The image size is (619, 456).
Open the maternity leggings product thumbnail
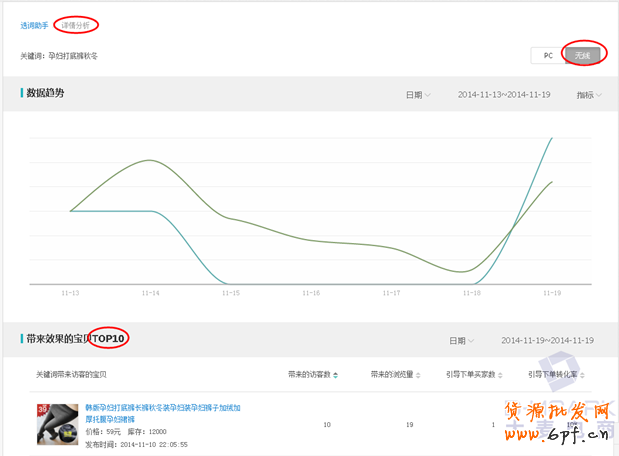point(57,424)
